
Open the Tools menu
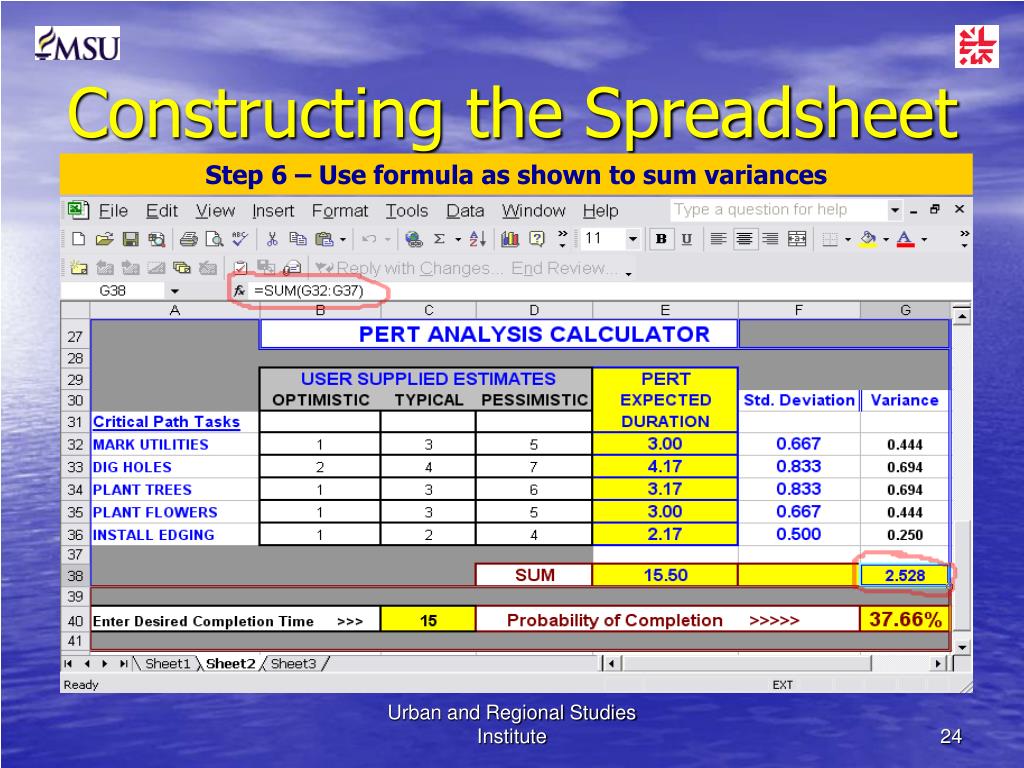coord(407,211)
